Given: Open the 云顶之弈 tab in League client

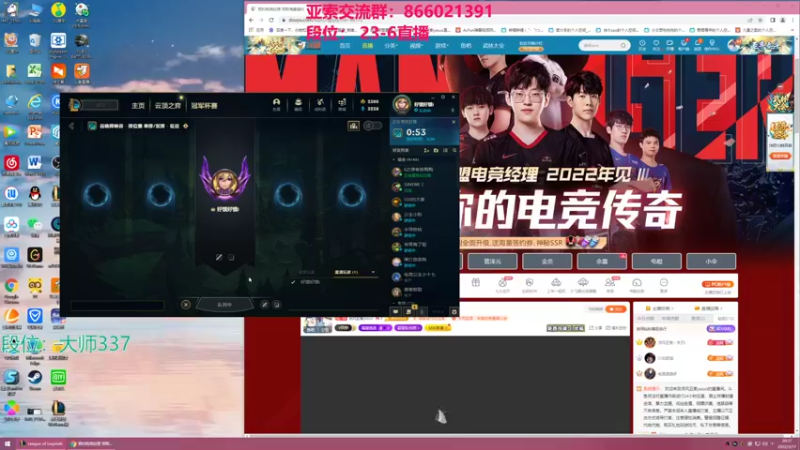Looking at the screenshot, I should pyautogui.click(x=168, y=106).
